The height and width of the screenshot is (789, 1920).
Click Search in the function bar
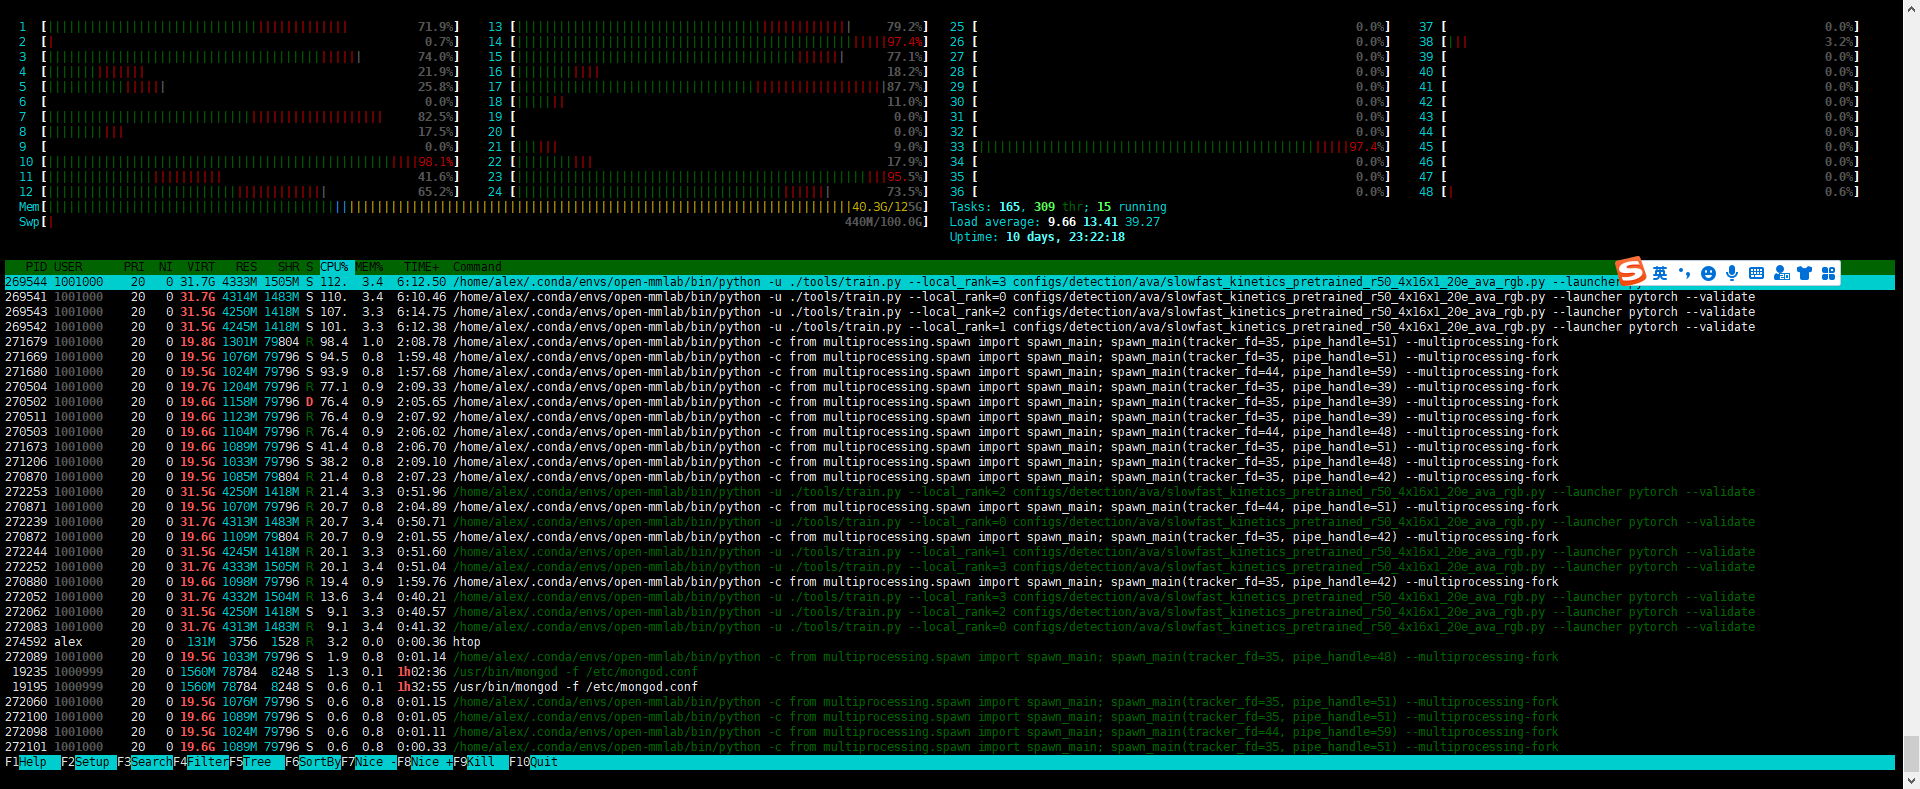(144, 762)
